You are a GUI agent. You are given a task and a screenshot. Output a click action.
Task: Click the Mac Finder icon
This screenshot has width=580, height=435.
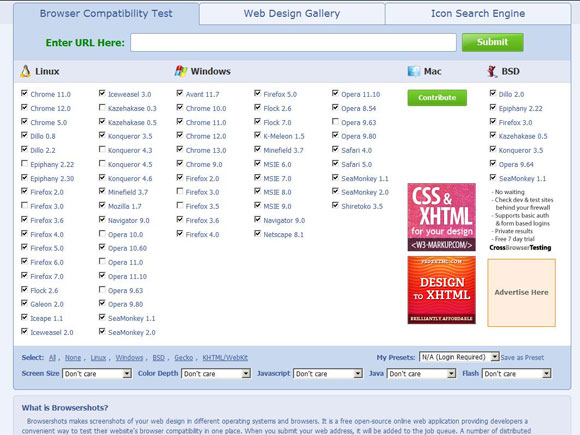tap(414, 71)
